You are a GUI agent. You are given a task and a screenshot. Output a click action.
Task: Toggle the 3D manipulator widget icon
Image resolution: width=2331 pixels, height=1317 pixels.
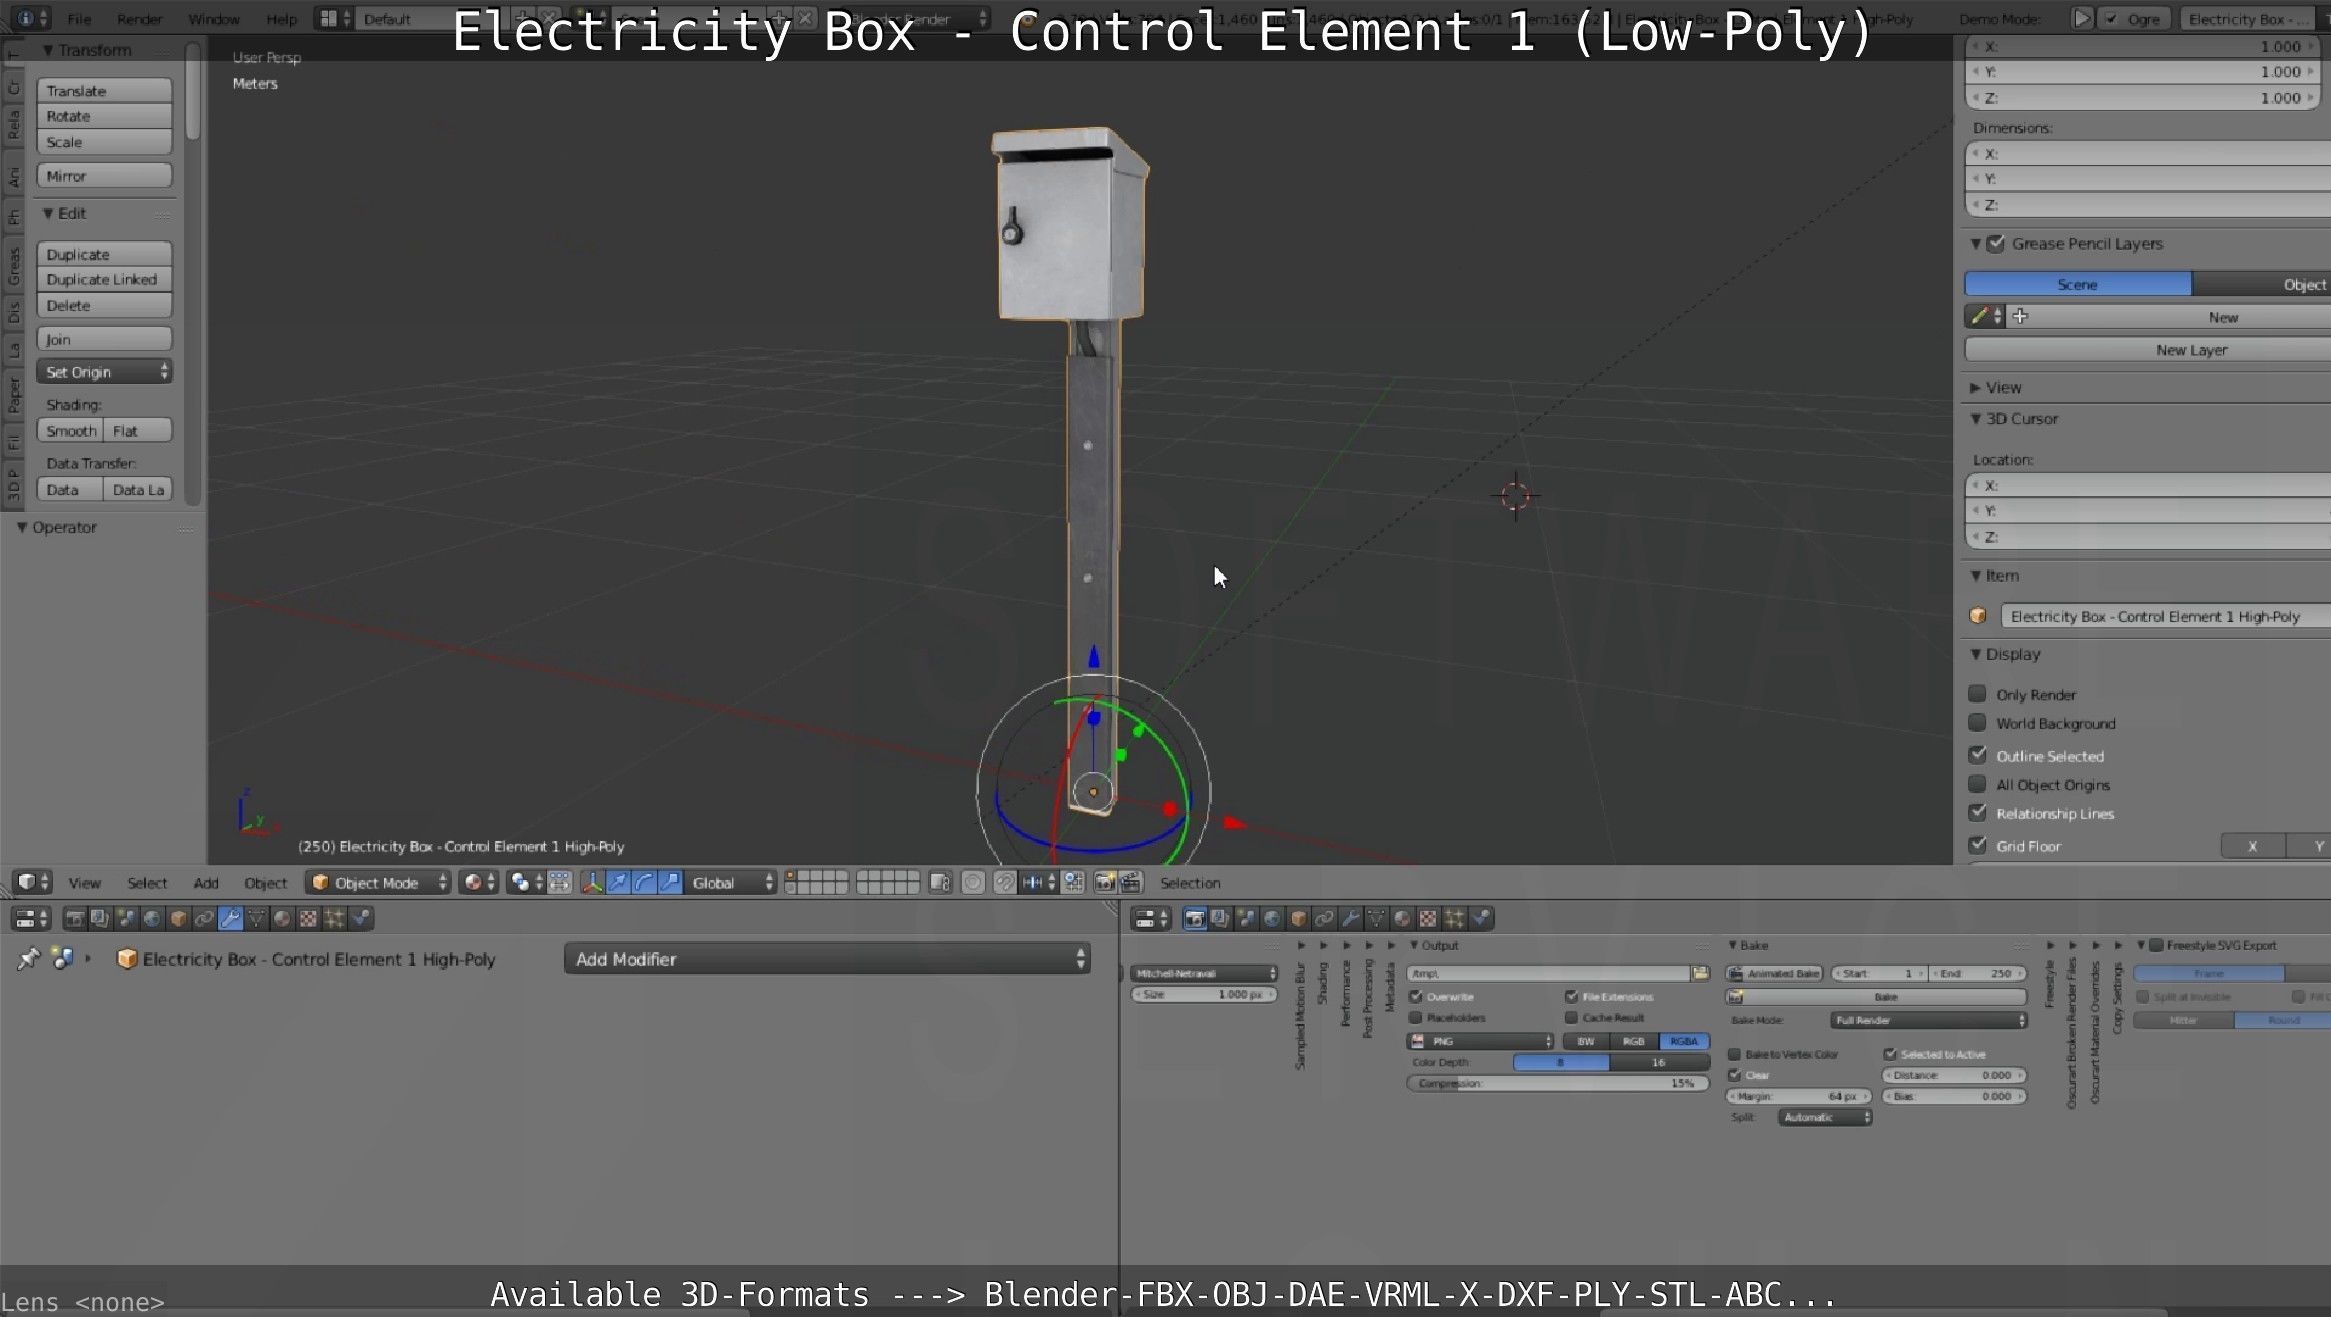pos(592,882)
